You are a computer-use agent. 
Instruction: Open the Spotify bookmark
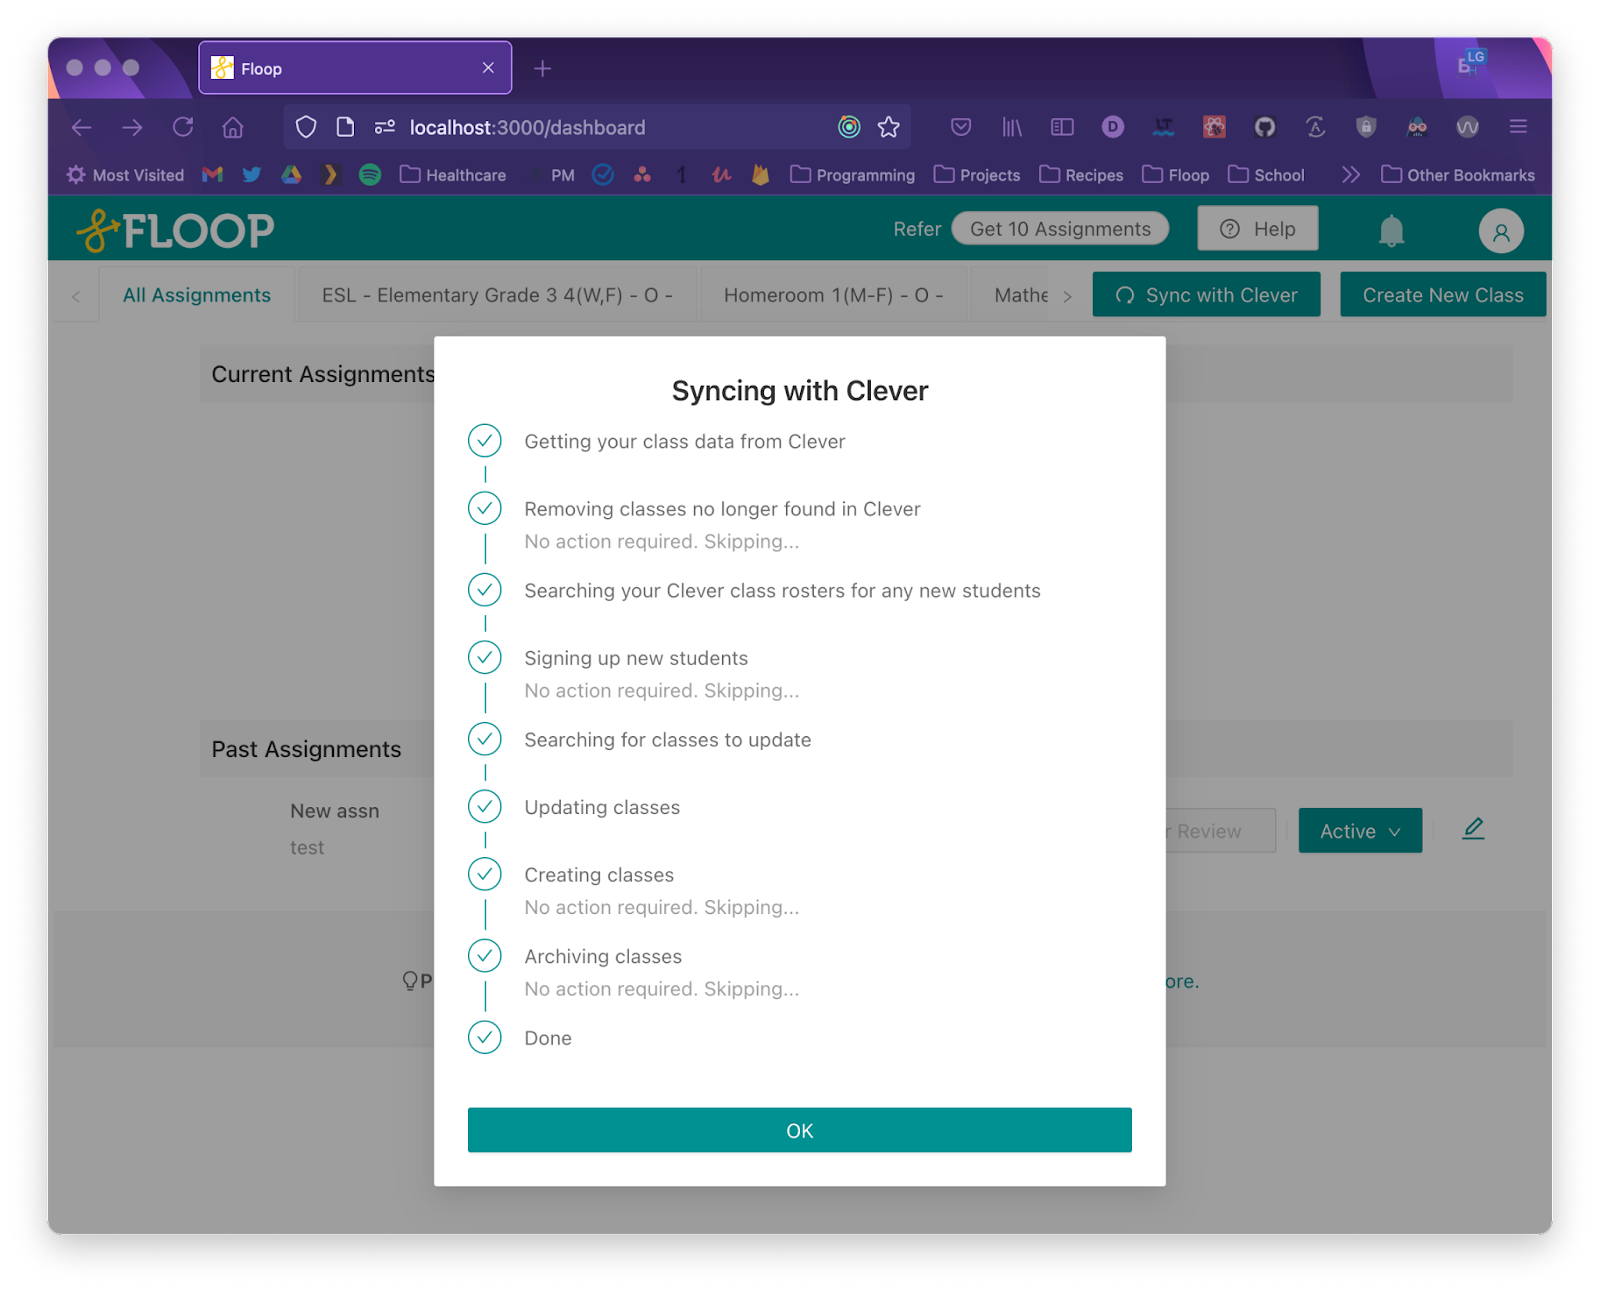(370, 175)
